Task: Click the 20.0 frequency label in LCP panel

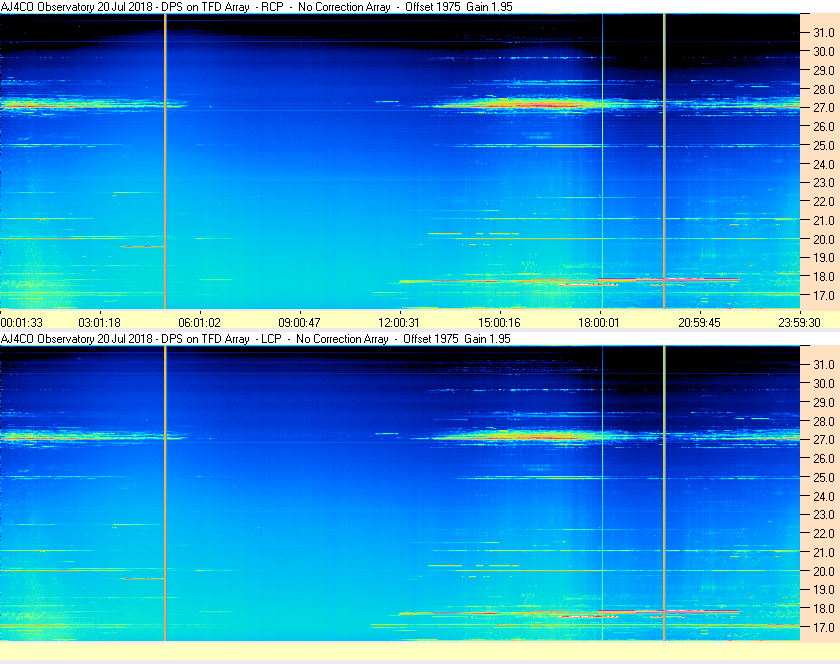Action: coord(823,571)
